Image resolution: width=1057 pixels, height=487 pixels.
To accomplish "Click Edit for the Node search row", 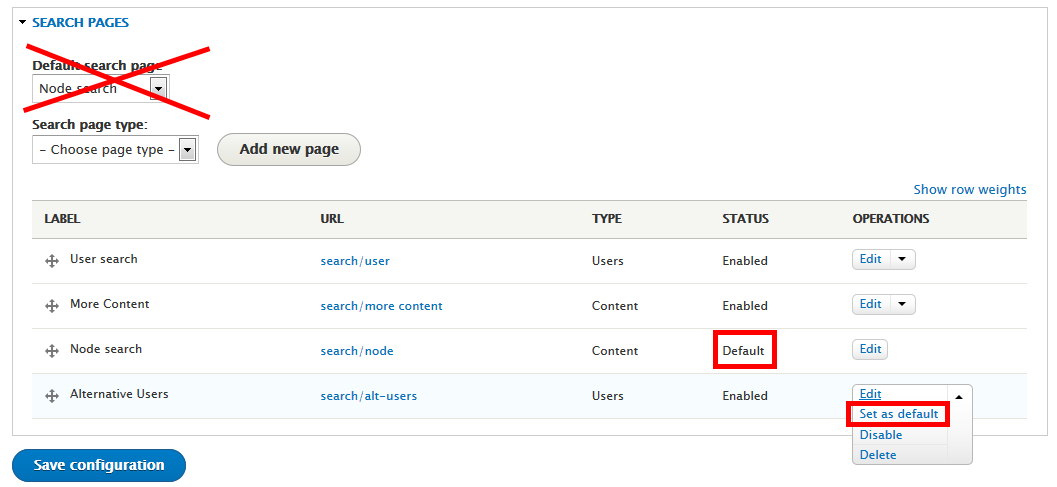I will click(870, 349).
